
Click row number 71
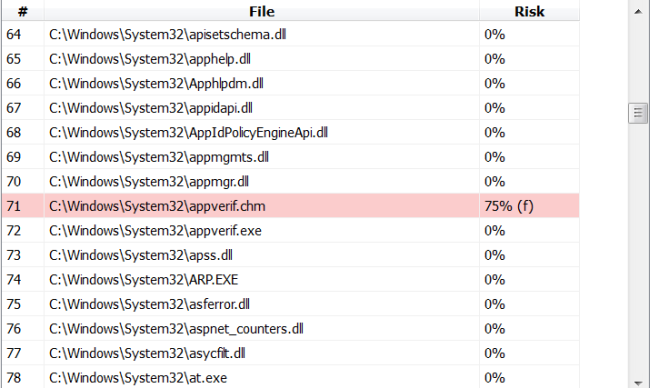pos(13,206)
